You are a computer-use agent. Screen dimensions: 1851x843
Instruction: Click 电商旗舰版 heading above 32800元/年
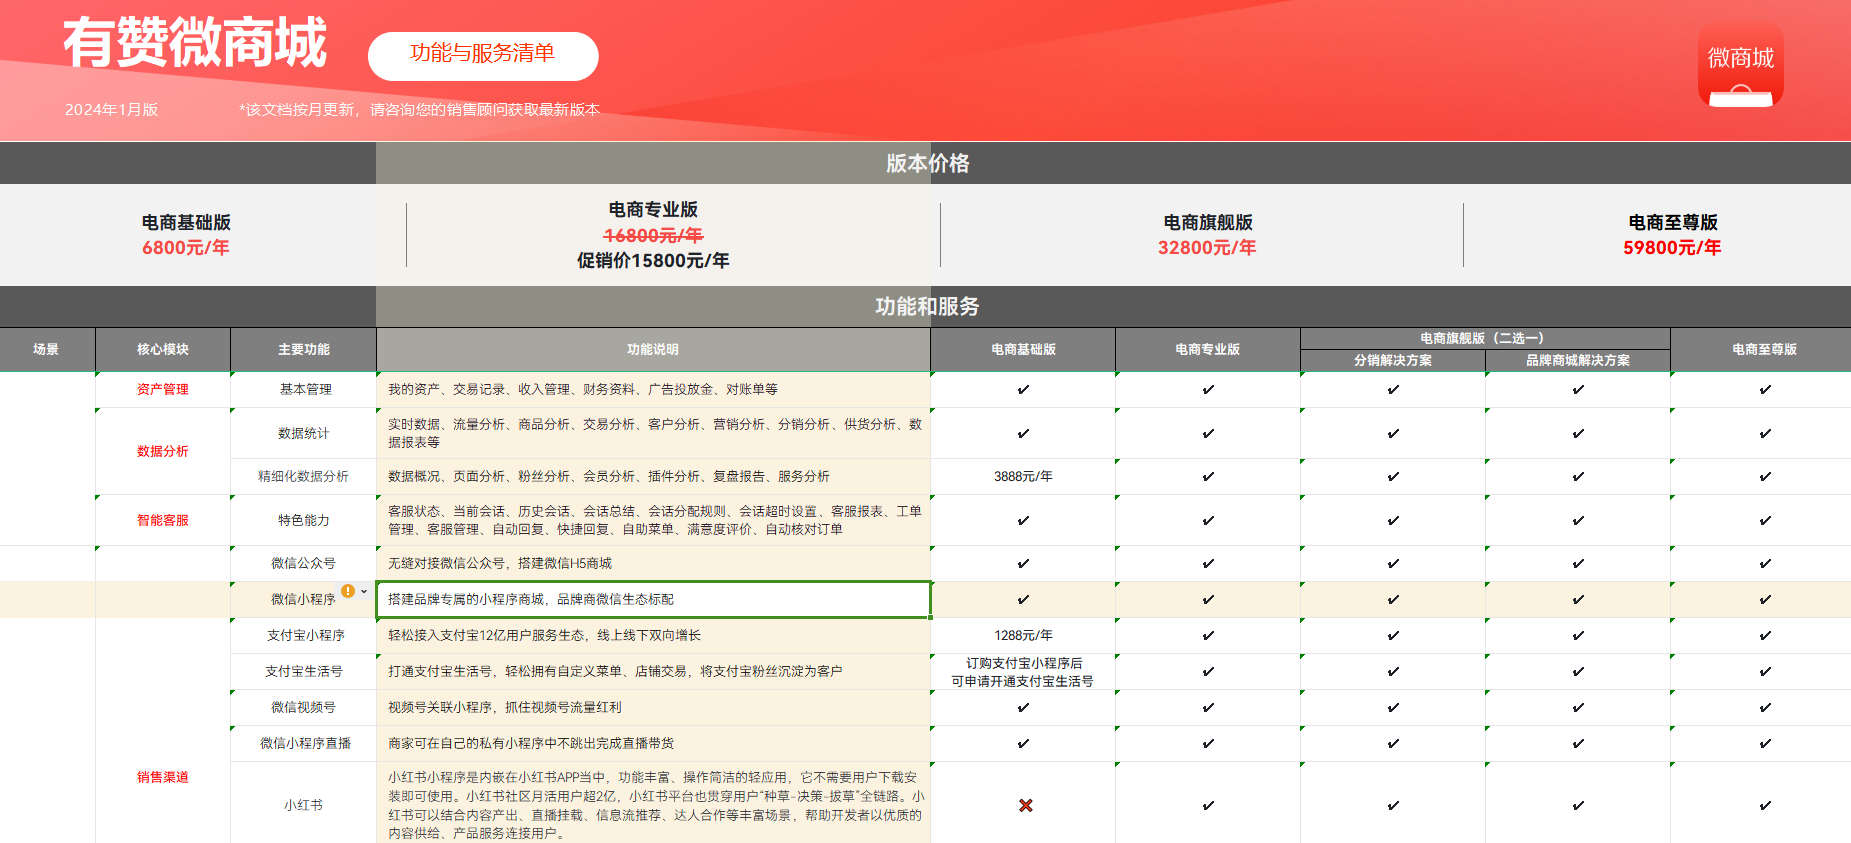(1208, 222)
